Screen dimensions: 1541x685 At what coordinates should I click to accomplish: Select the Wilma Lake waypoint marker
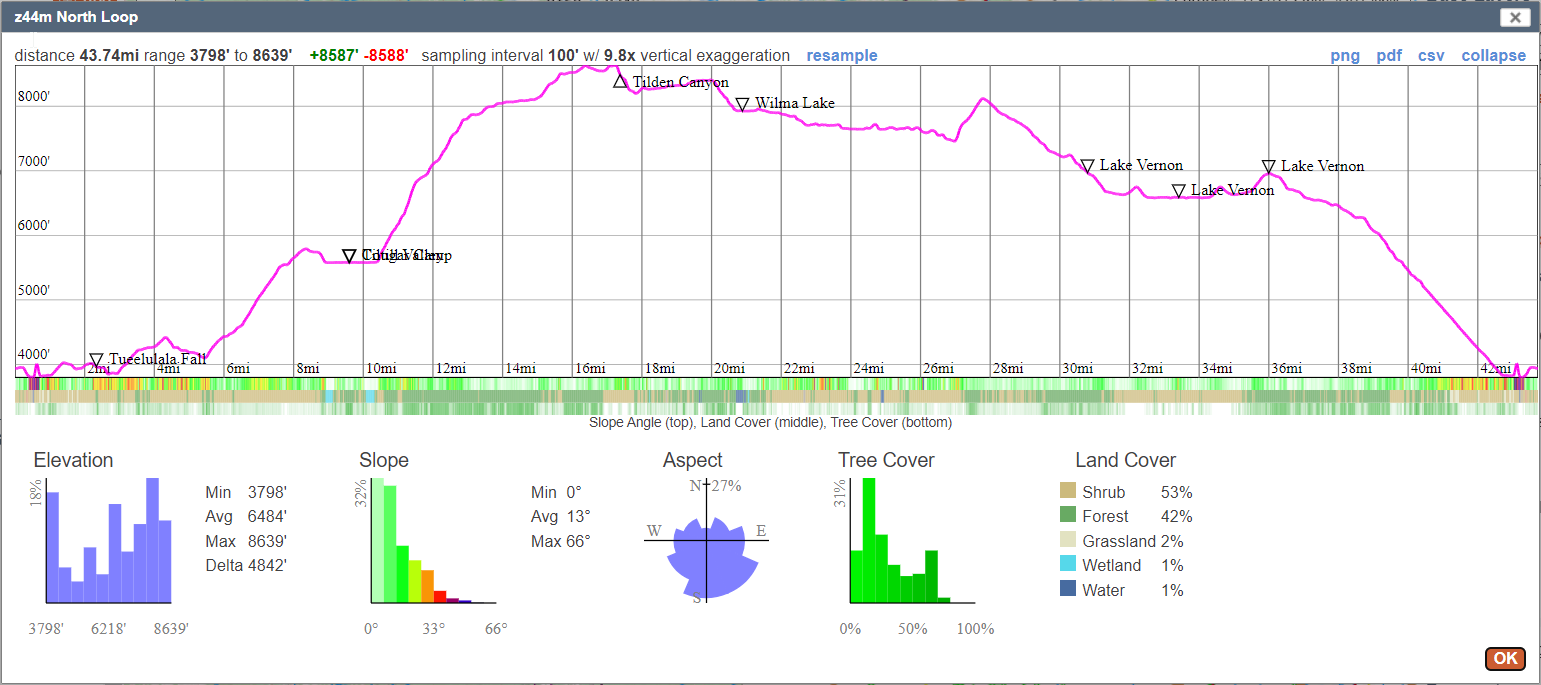tap(742, 104)
